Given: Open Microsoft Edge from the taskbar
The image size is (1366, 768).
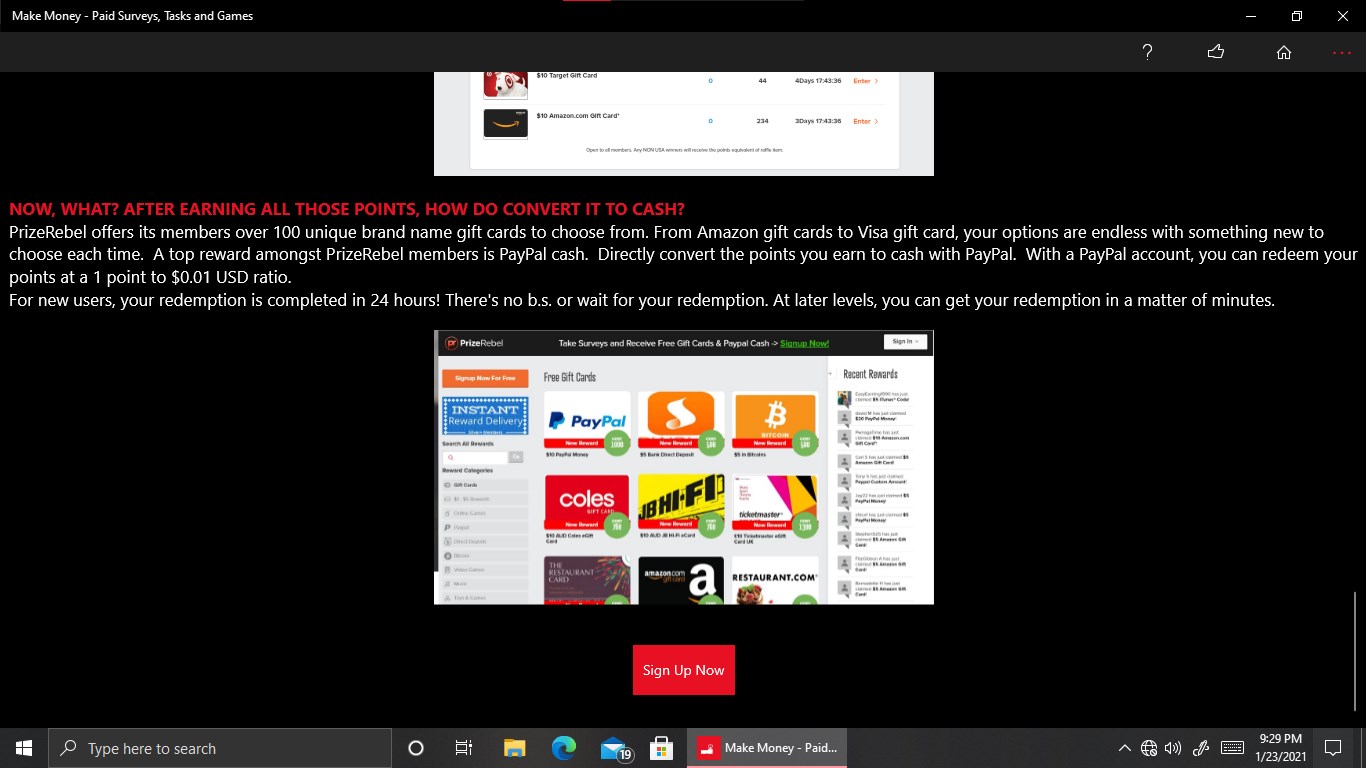Looking at the screenshot, I should click(564, 748).
